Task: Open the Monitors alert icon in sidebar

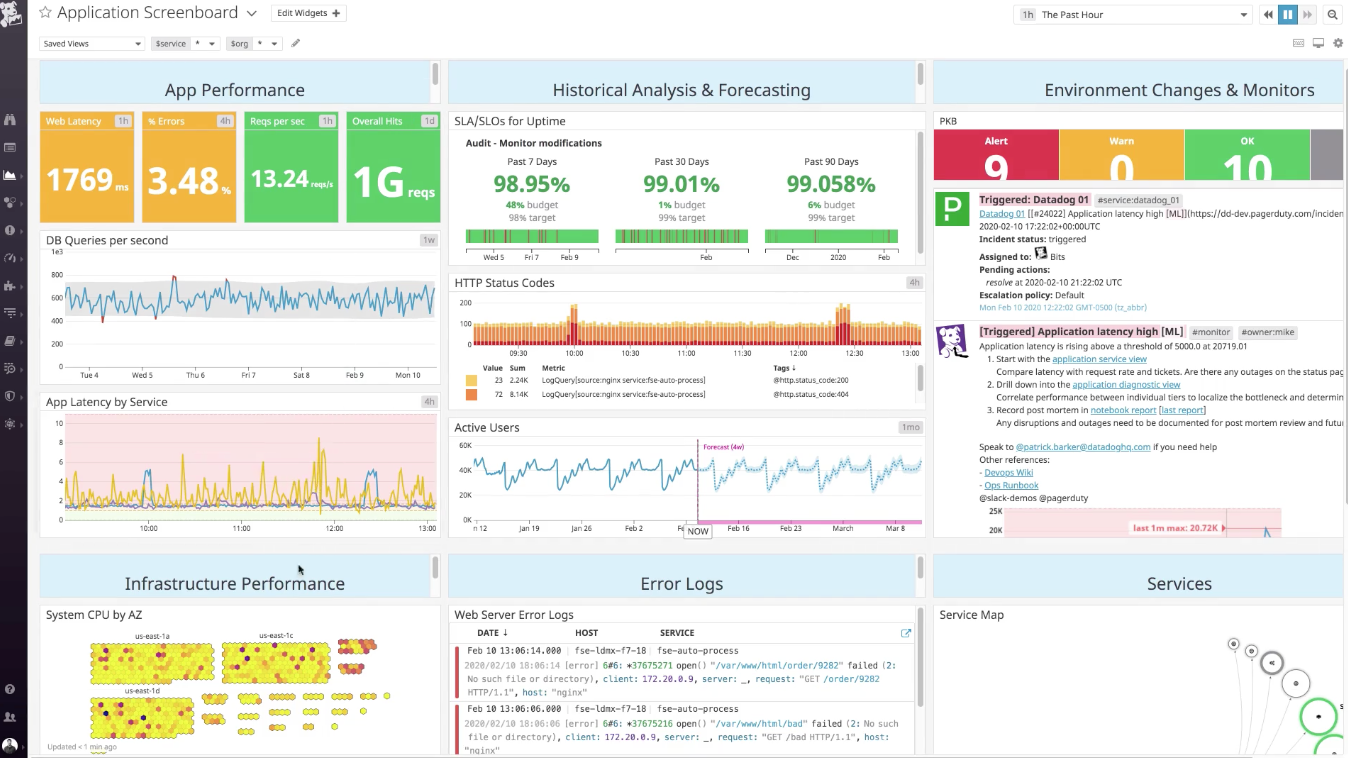Action: (10, 230)
